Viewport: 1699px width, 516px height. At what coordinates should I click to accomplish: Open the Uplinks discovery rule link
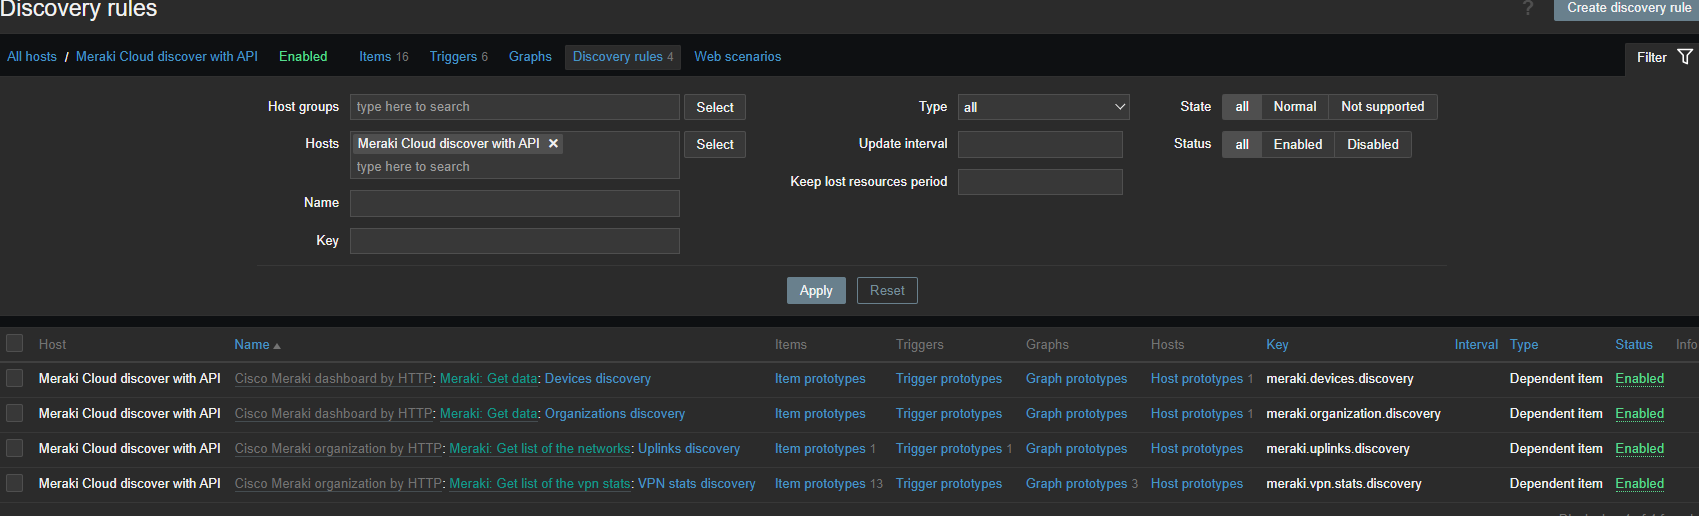(689, 449)
